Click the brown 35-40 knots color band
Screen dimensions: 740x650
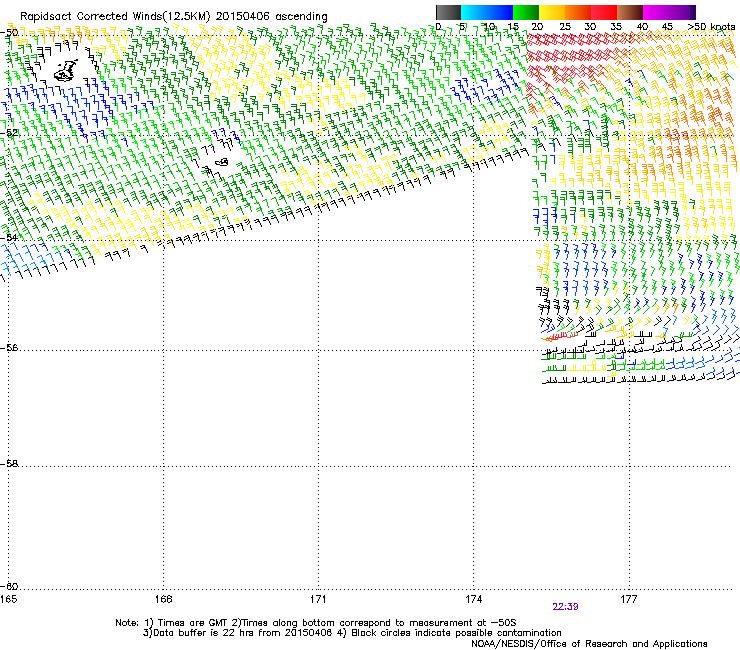click(x=630, y=12)
